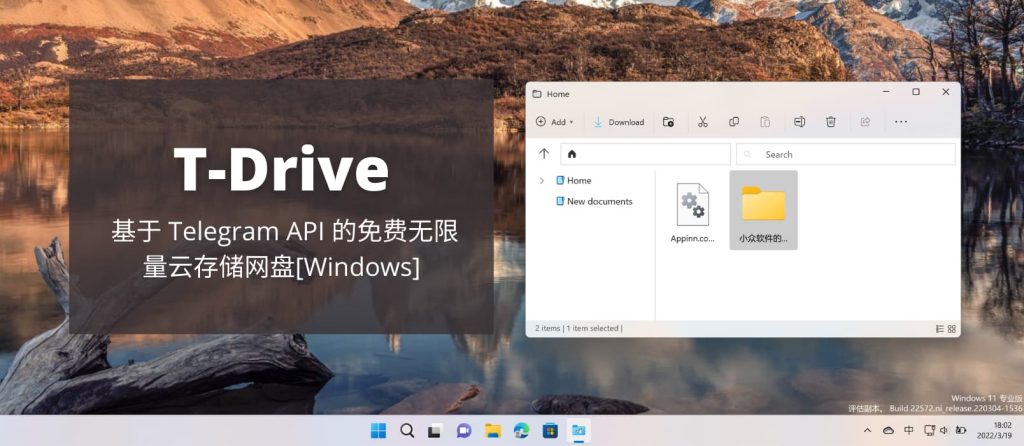Click the Delete trash bin icon

pos(830,122)
